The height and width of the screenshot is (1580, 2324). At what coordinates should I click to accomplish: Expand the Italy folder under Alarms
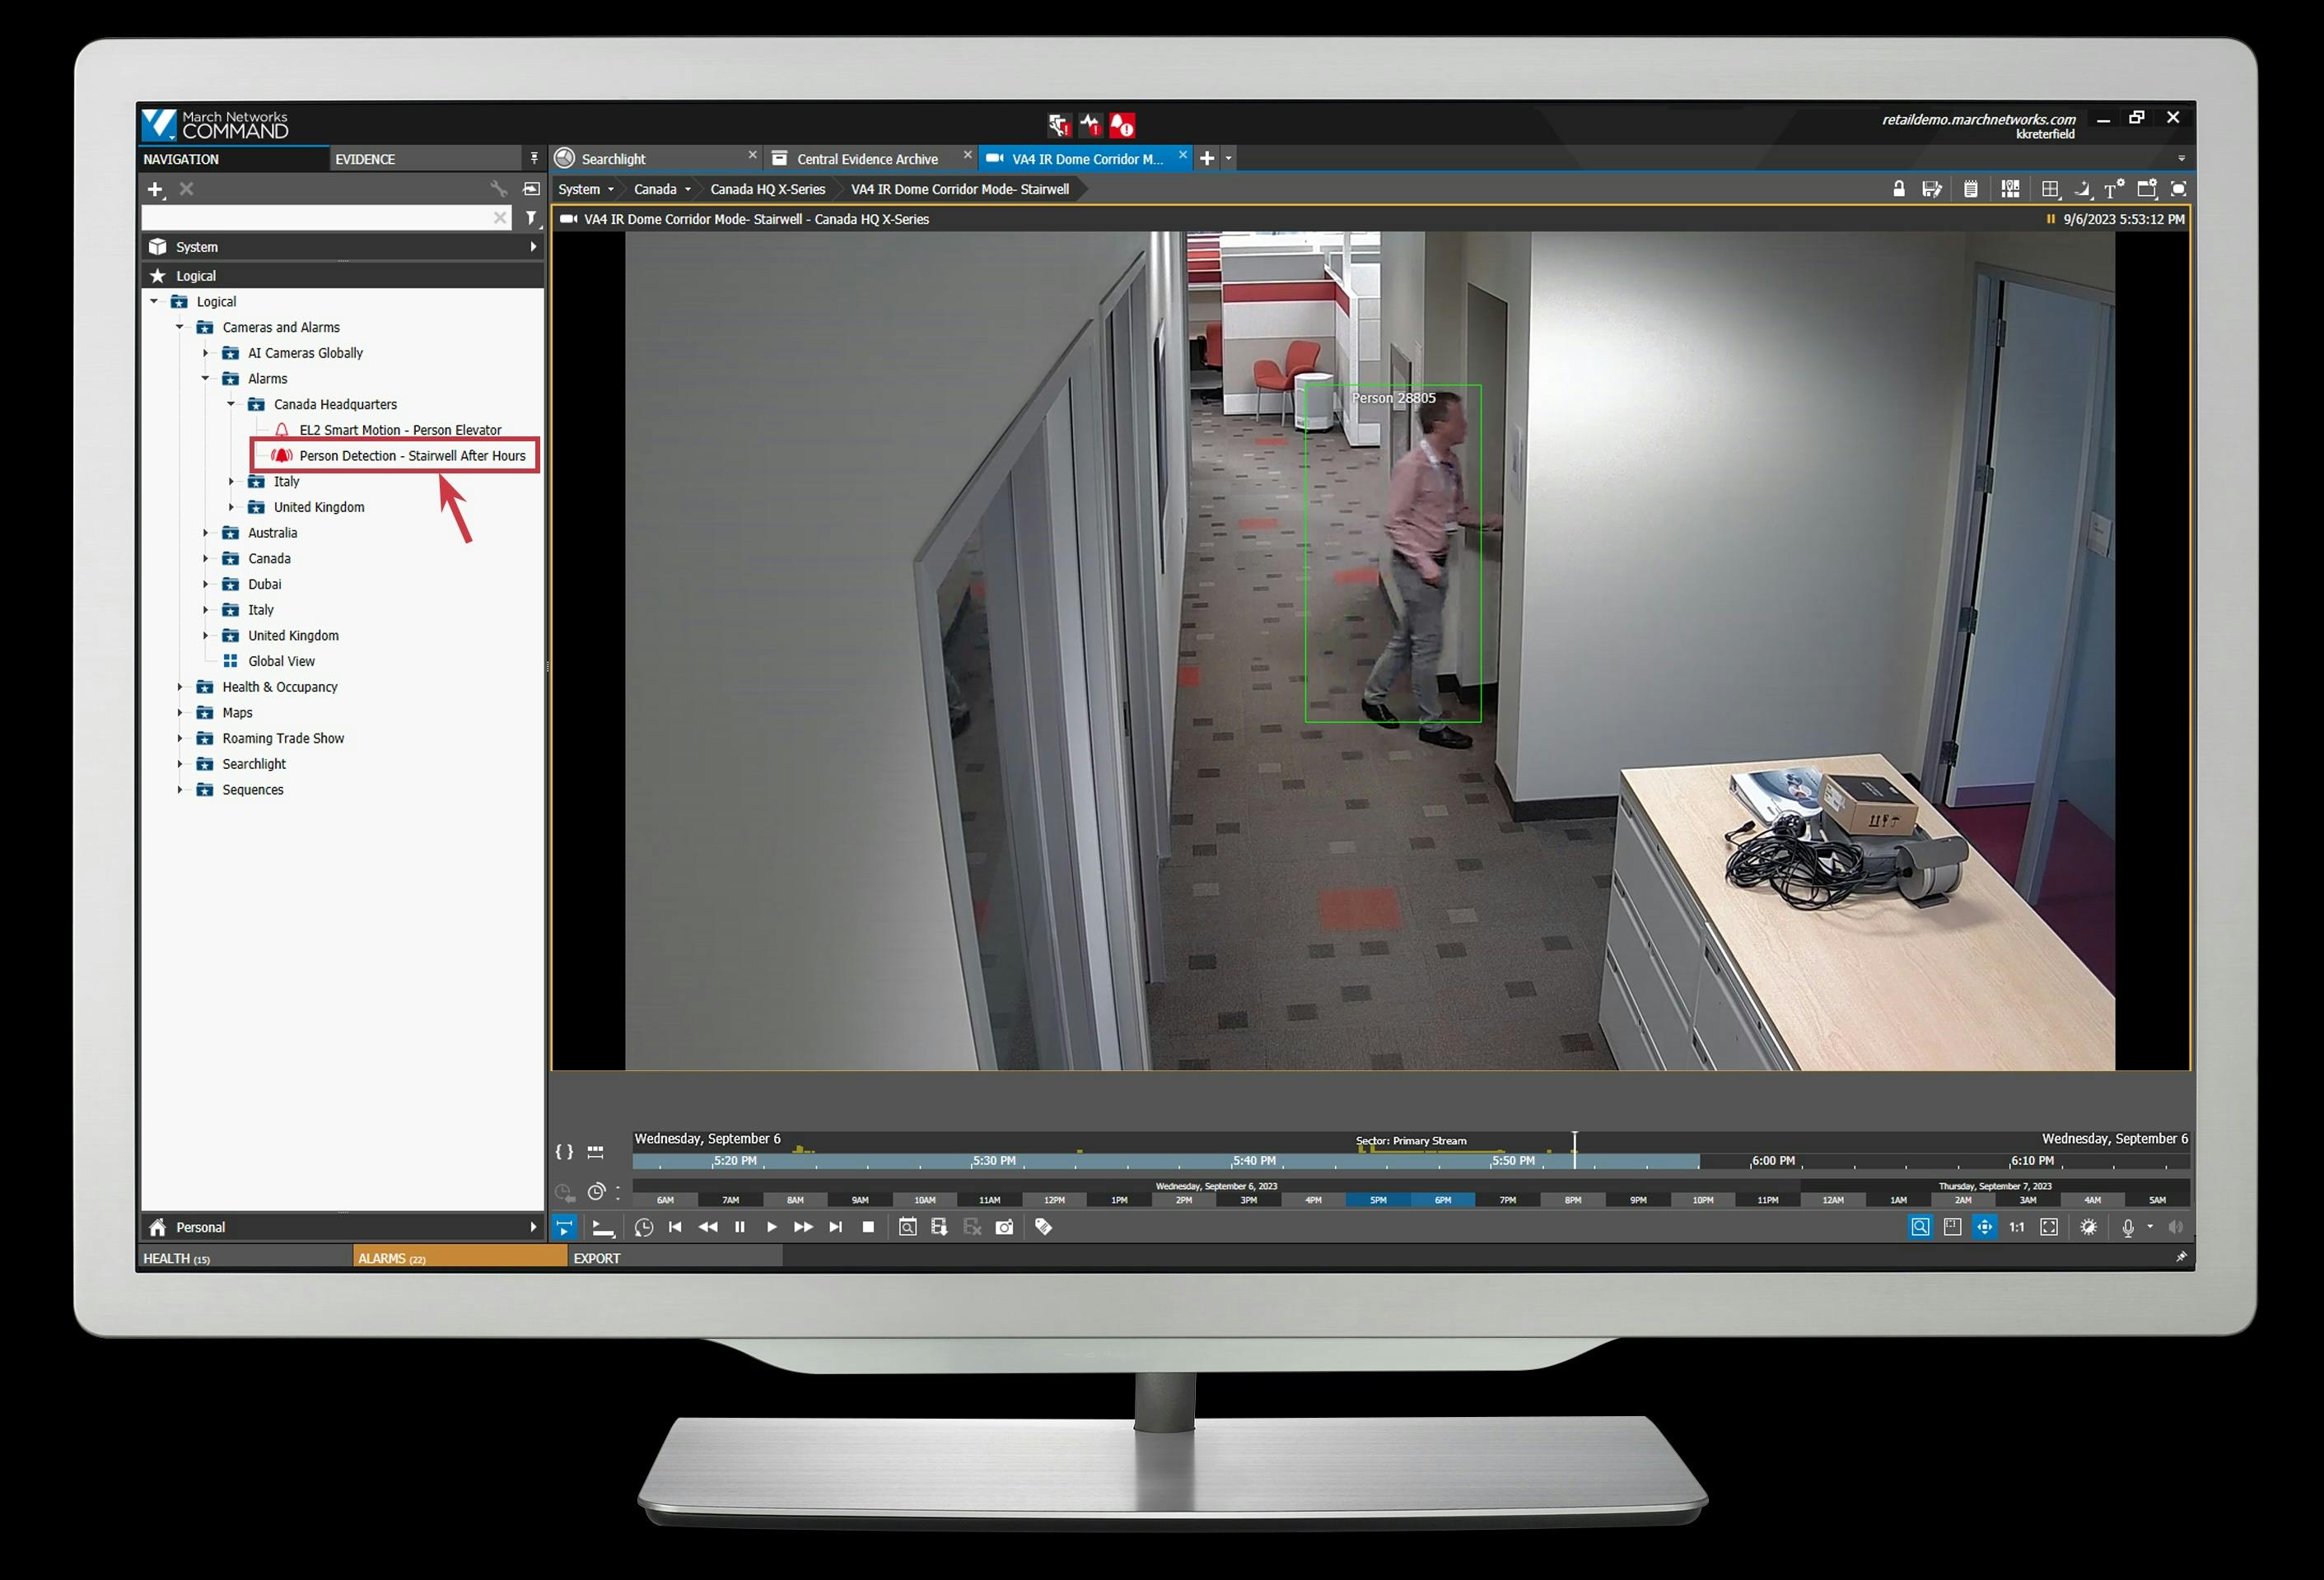tap(232, 482)
